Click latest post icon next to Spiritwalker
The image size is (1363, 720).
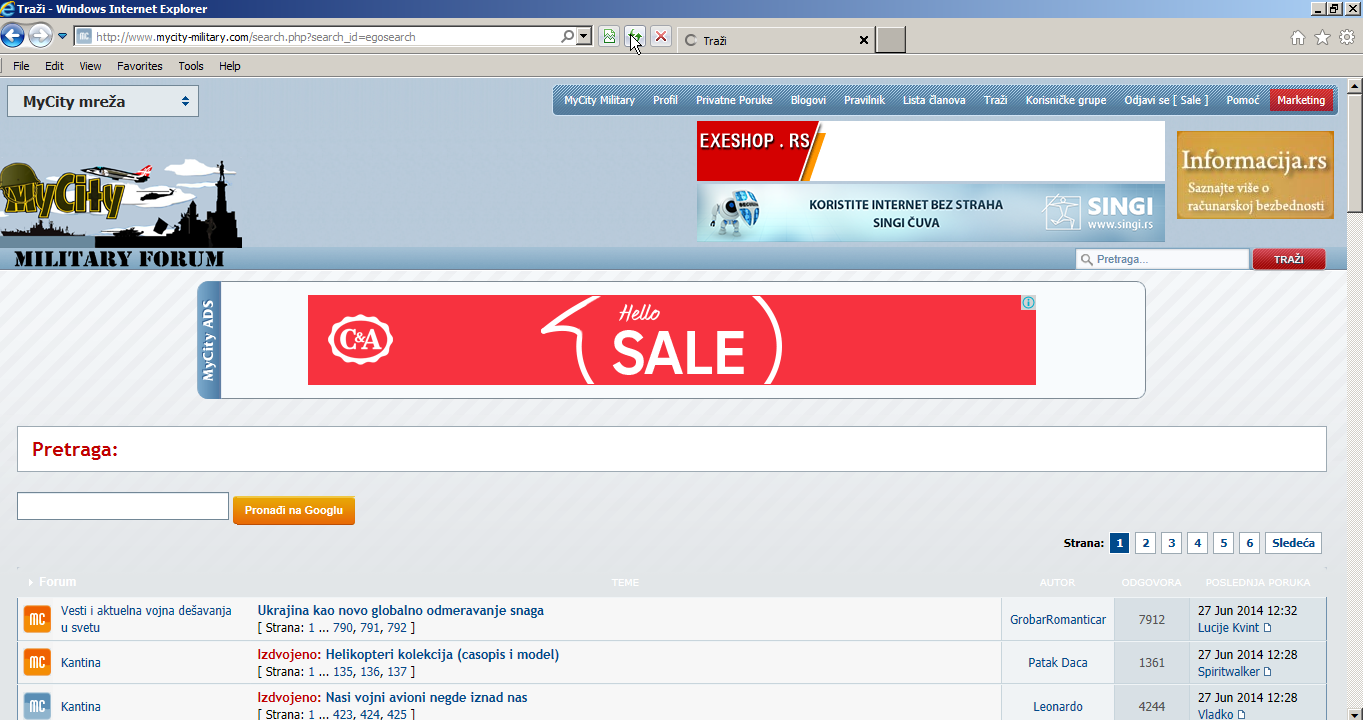coord(1268,672)
